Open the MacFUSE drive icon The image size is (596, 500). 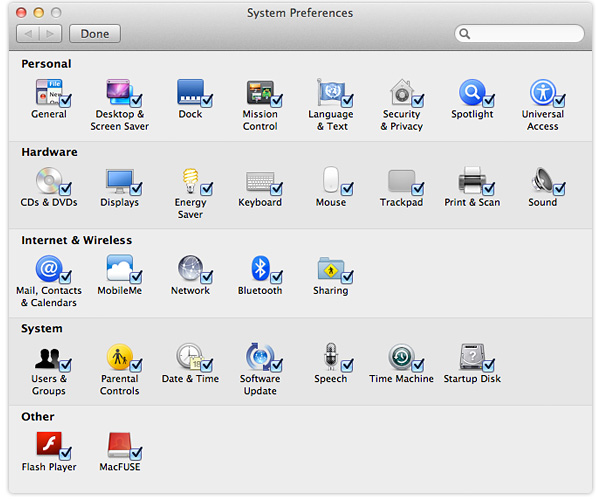coord(119,444)
